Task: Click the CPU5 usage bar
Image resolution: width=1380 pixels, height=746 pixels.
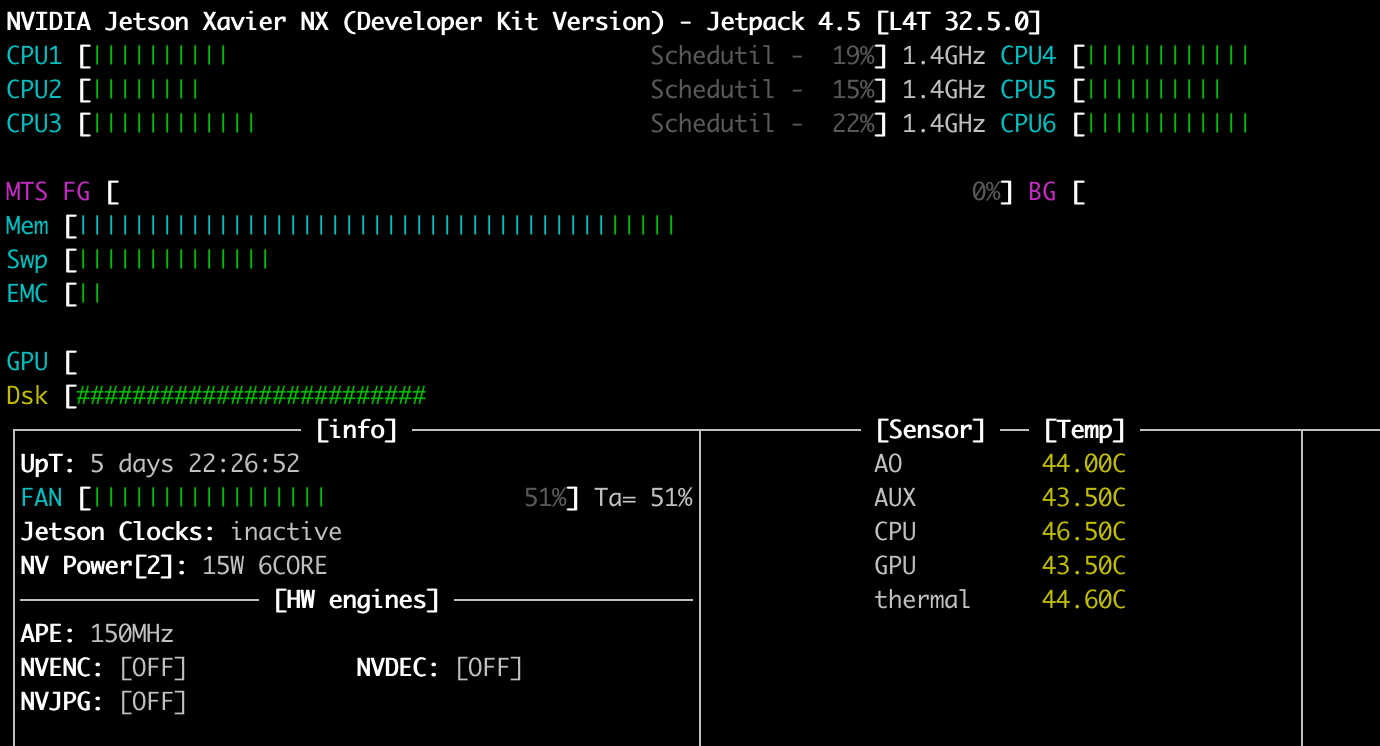Action: pos(1154,90)
